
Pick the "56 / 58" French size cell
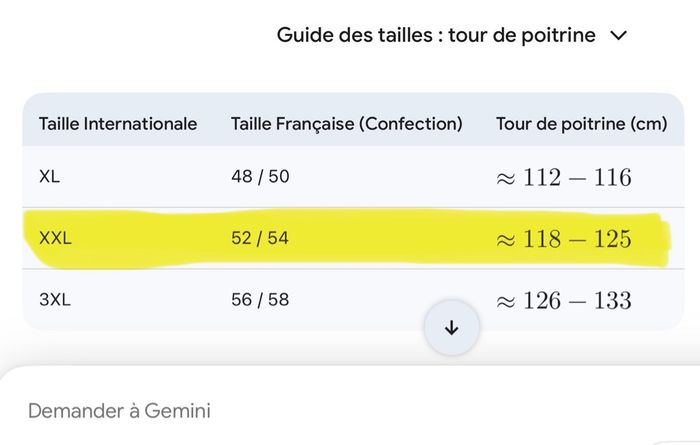click(260, 300)
